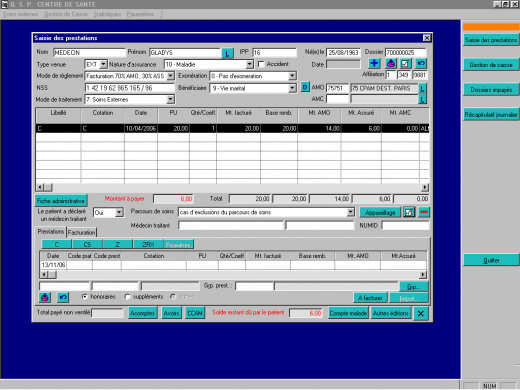Open the Soins externes menu
520x390 pixels.
pos(21,14)
